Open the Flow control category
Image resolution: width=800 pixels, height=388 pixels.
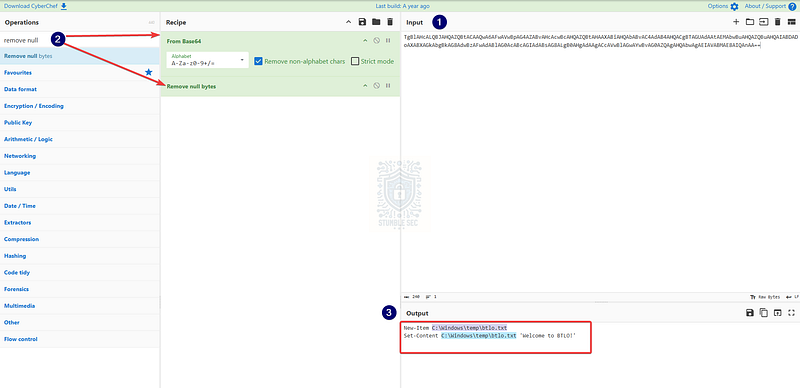[x=80, y=339]
